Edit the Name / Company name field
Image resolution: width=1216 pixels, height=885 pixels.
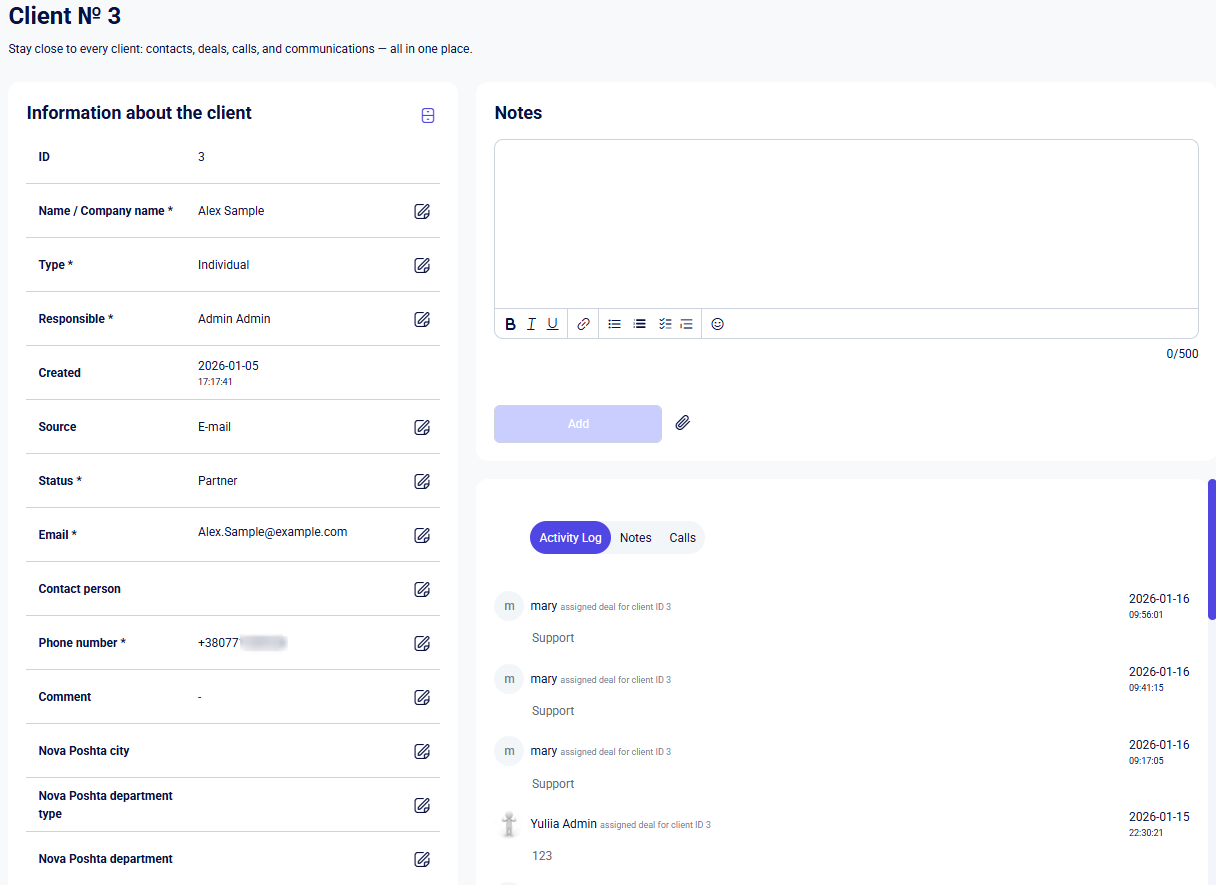coord(422,211)
